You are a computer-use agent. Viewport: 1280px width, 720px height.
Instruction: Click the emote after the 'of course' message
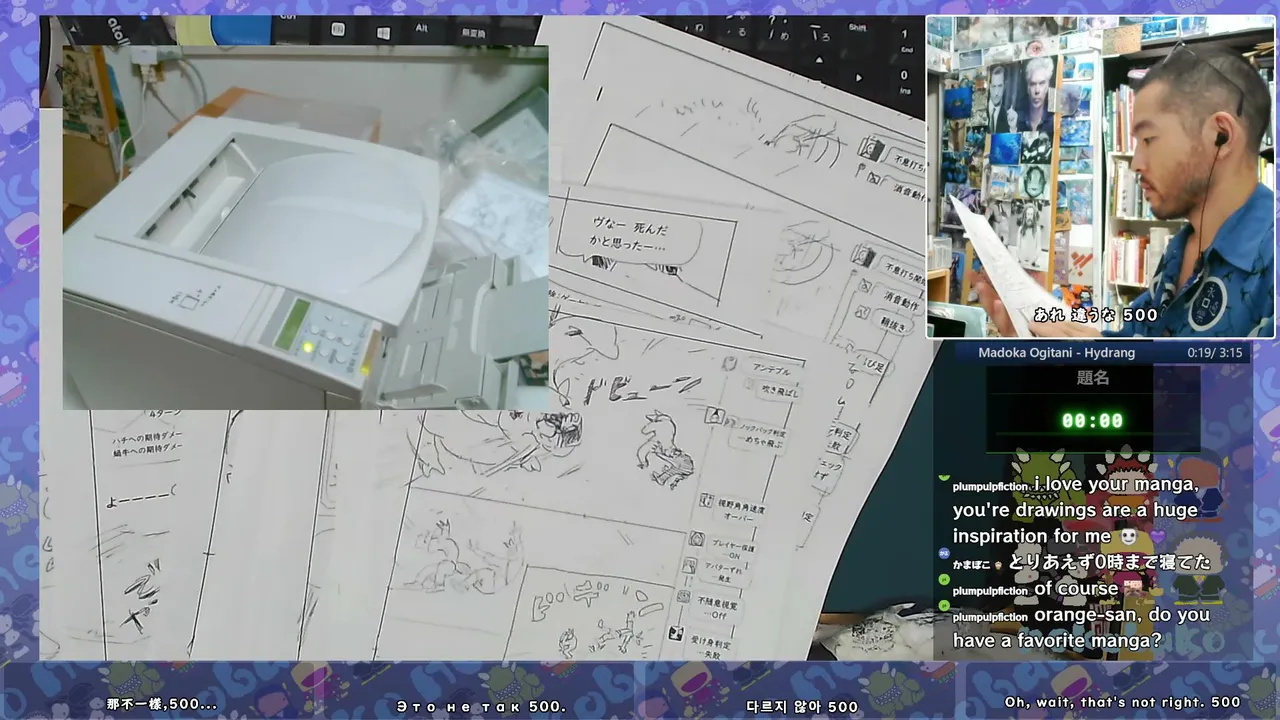(x=1133, y=589)
